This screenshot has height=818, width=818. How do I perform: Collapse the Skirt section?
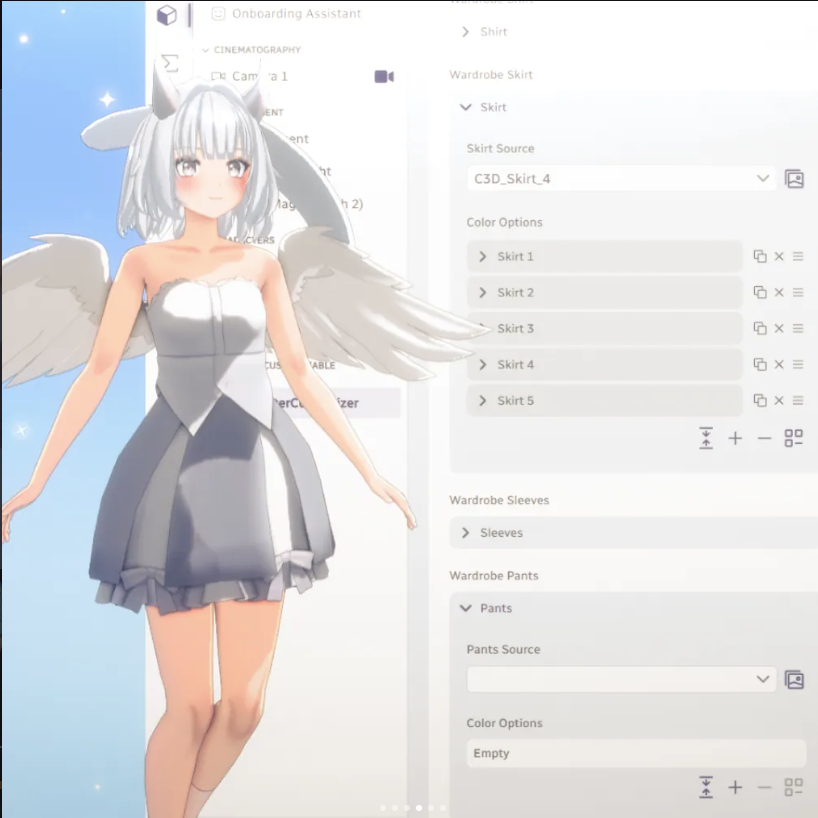coord(465,107)
